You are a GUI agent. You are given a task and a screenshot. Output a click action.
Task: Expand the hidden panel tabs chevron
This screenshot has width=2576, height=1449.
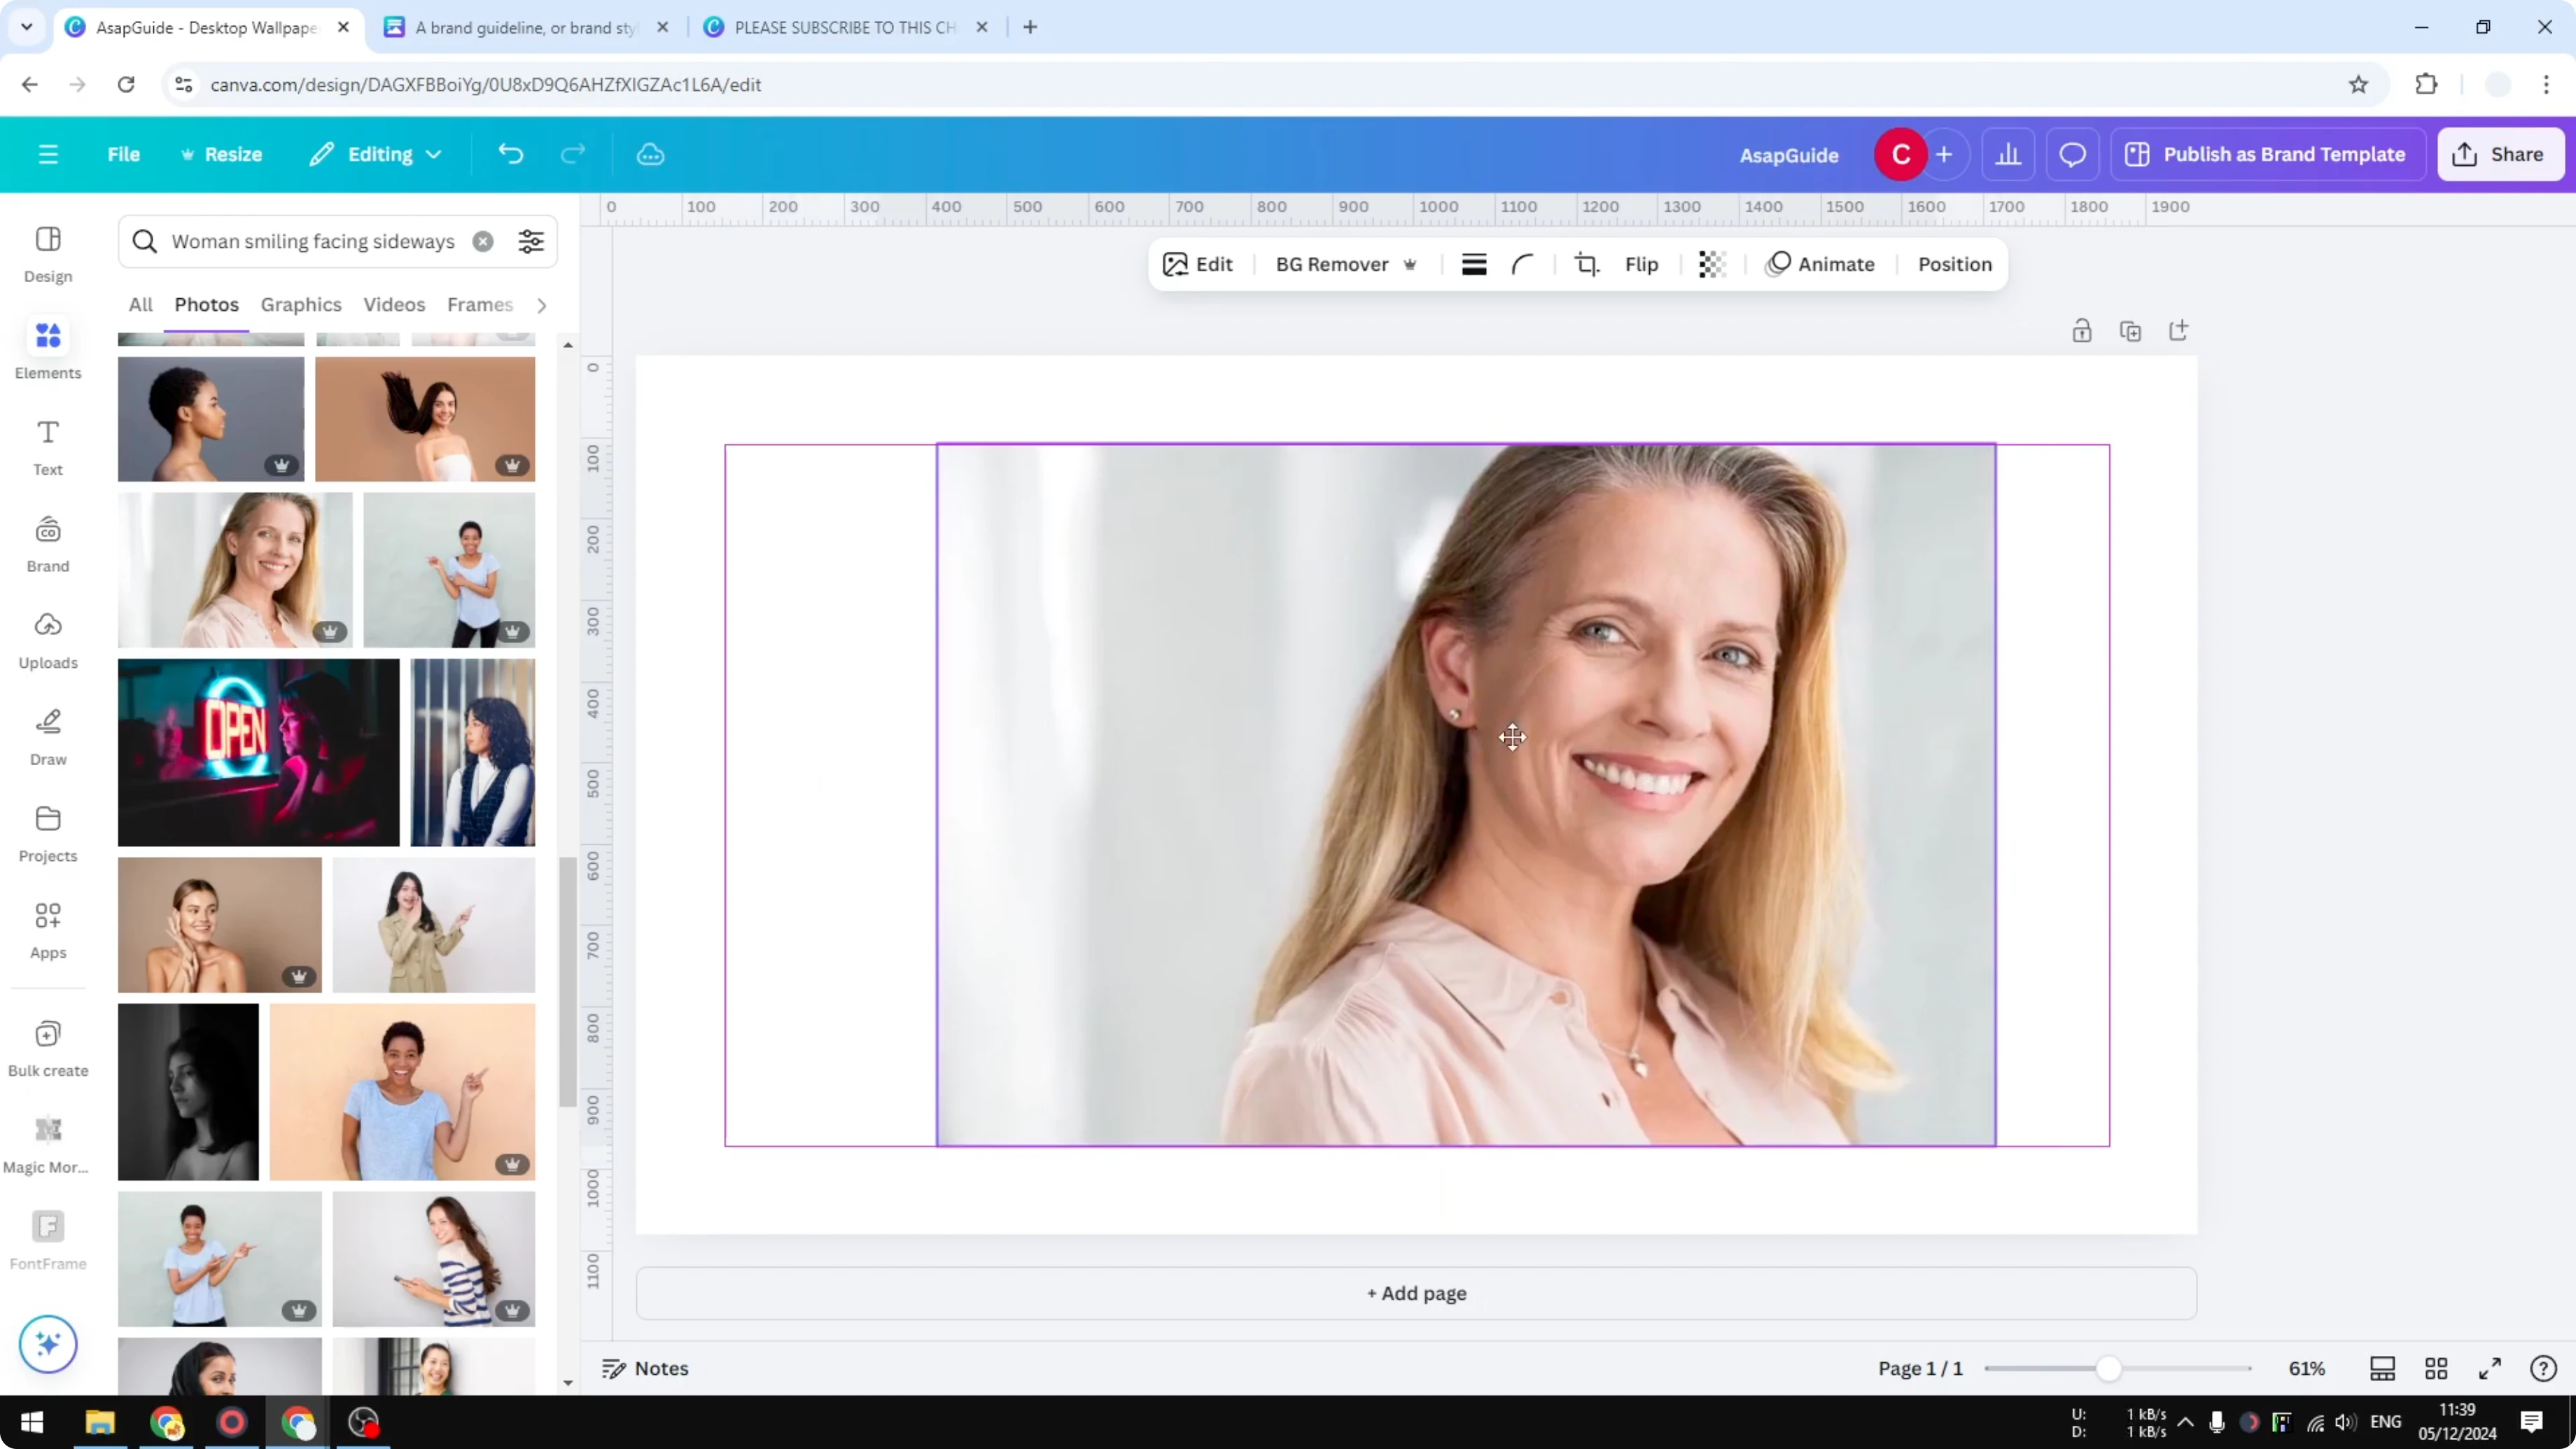(541, 305)
